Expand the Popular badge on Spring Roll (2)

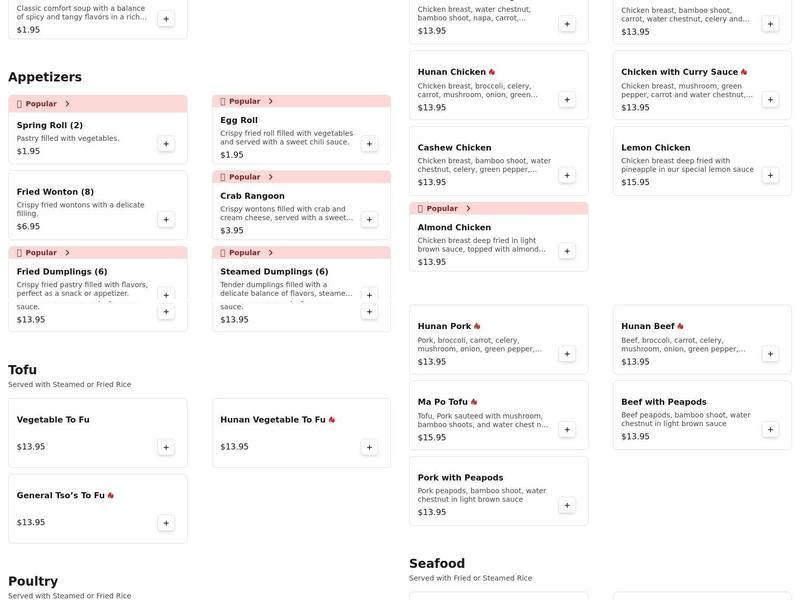[x=66, y=101]
